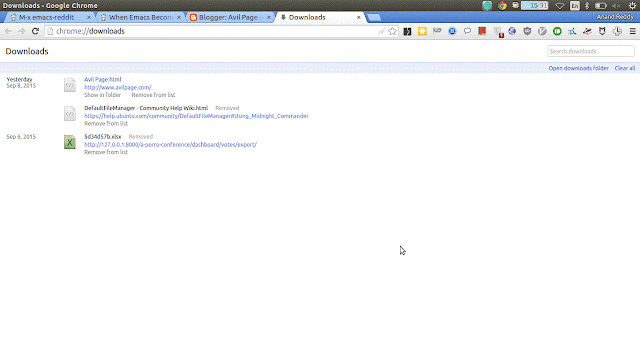
Task: Open the blue pi-like extension icon
Action: click(x=572, y=31)
